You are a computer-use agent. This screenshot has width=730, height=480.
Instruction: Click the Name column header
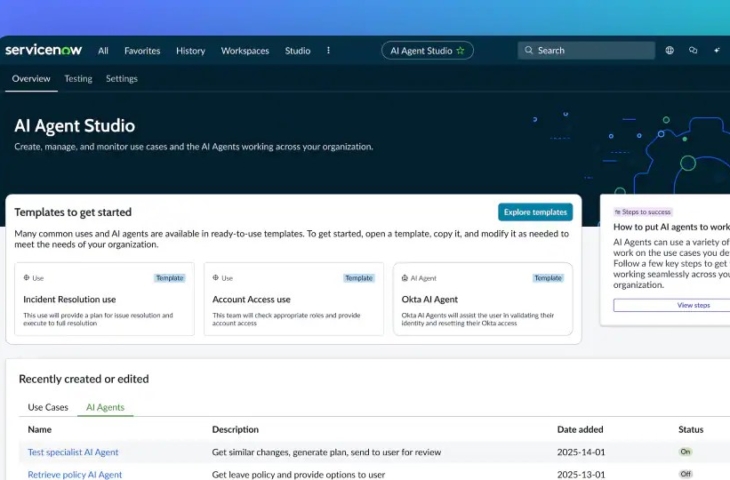(40, 429)
